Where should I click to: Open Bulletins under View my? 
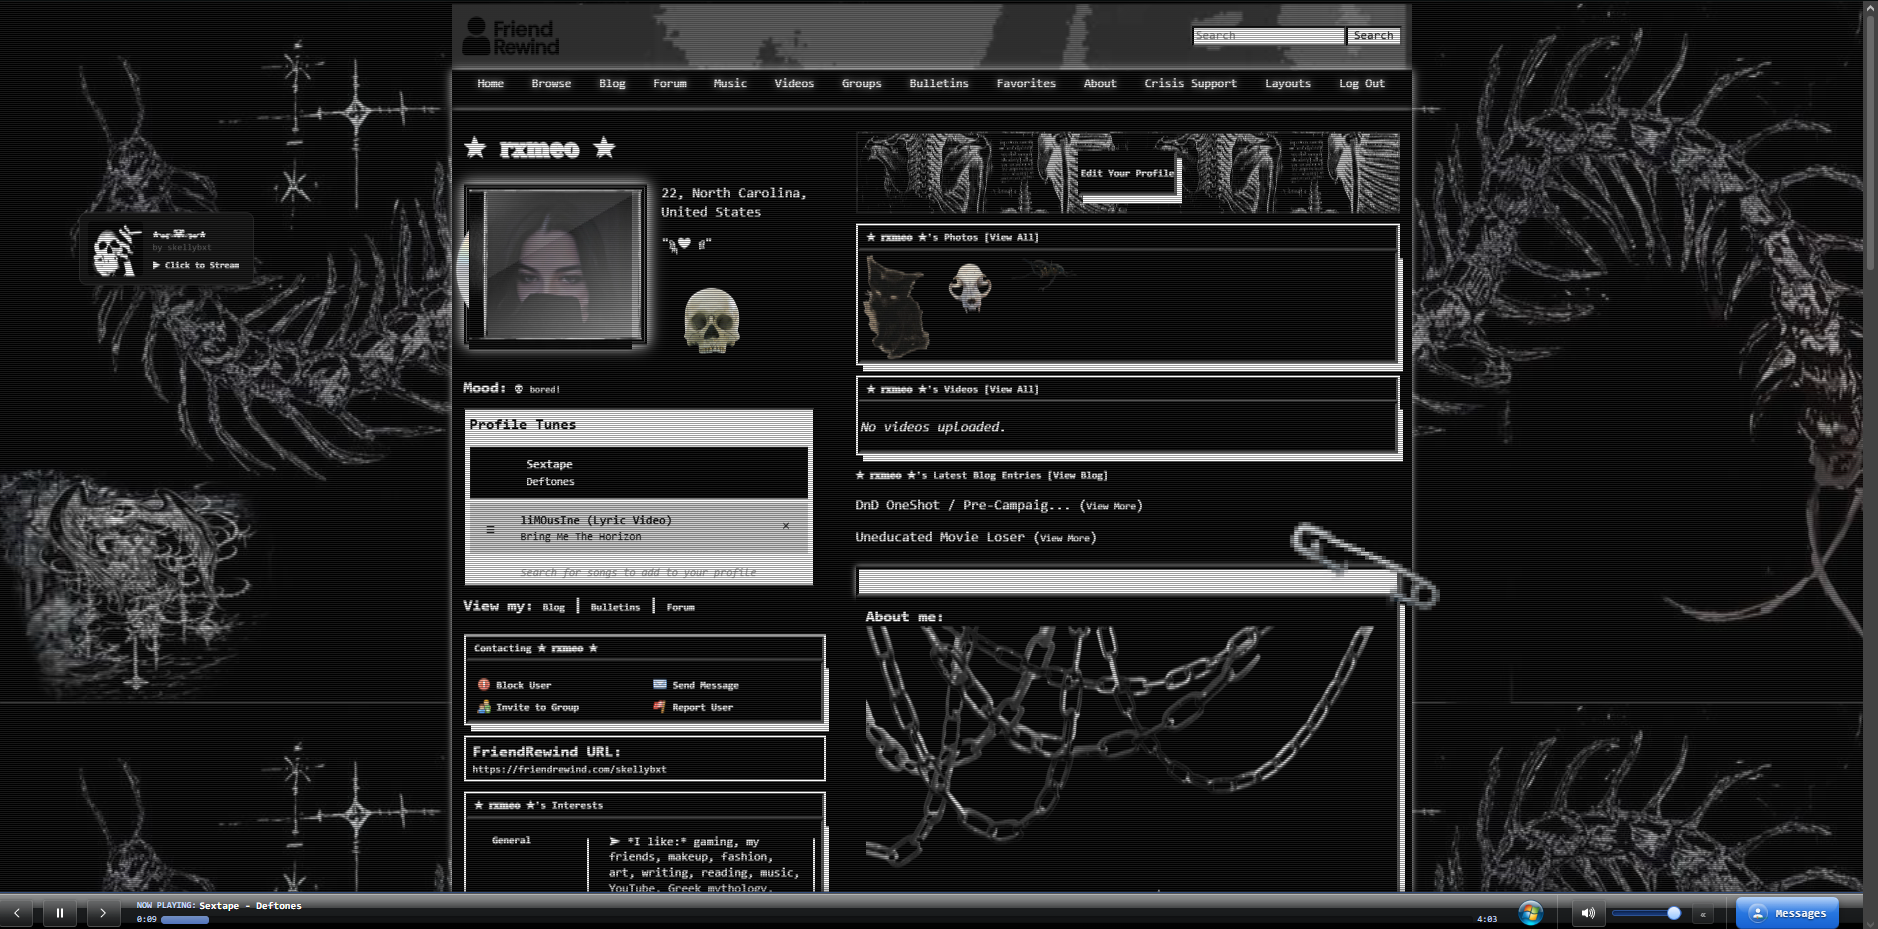tap(615, 607)
